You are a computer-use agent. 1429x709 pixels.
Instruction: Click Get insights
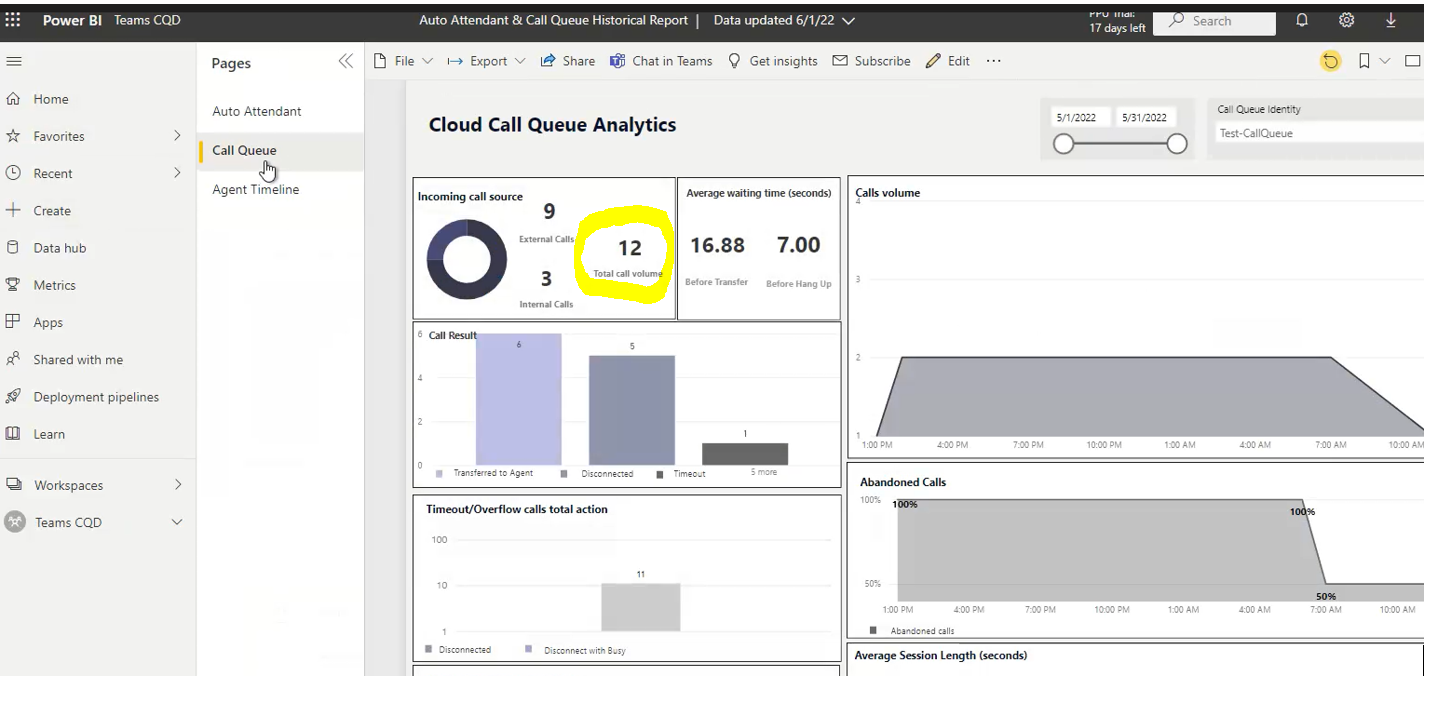[x=772, y=61]
